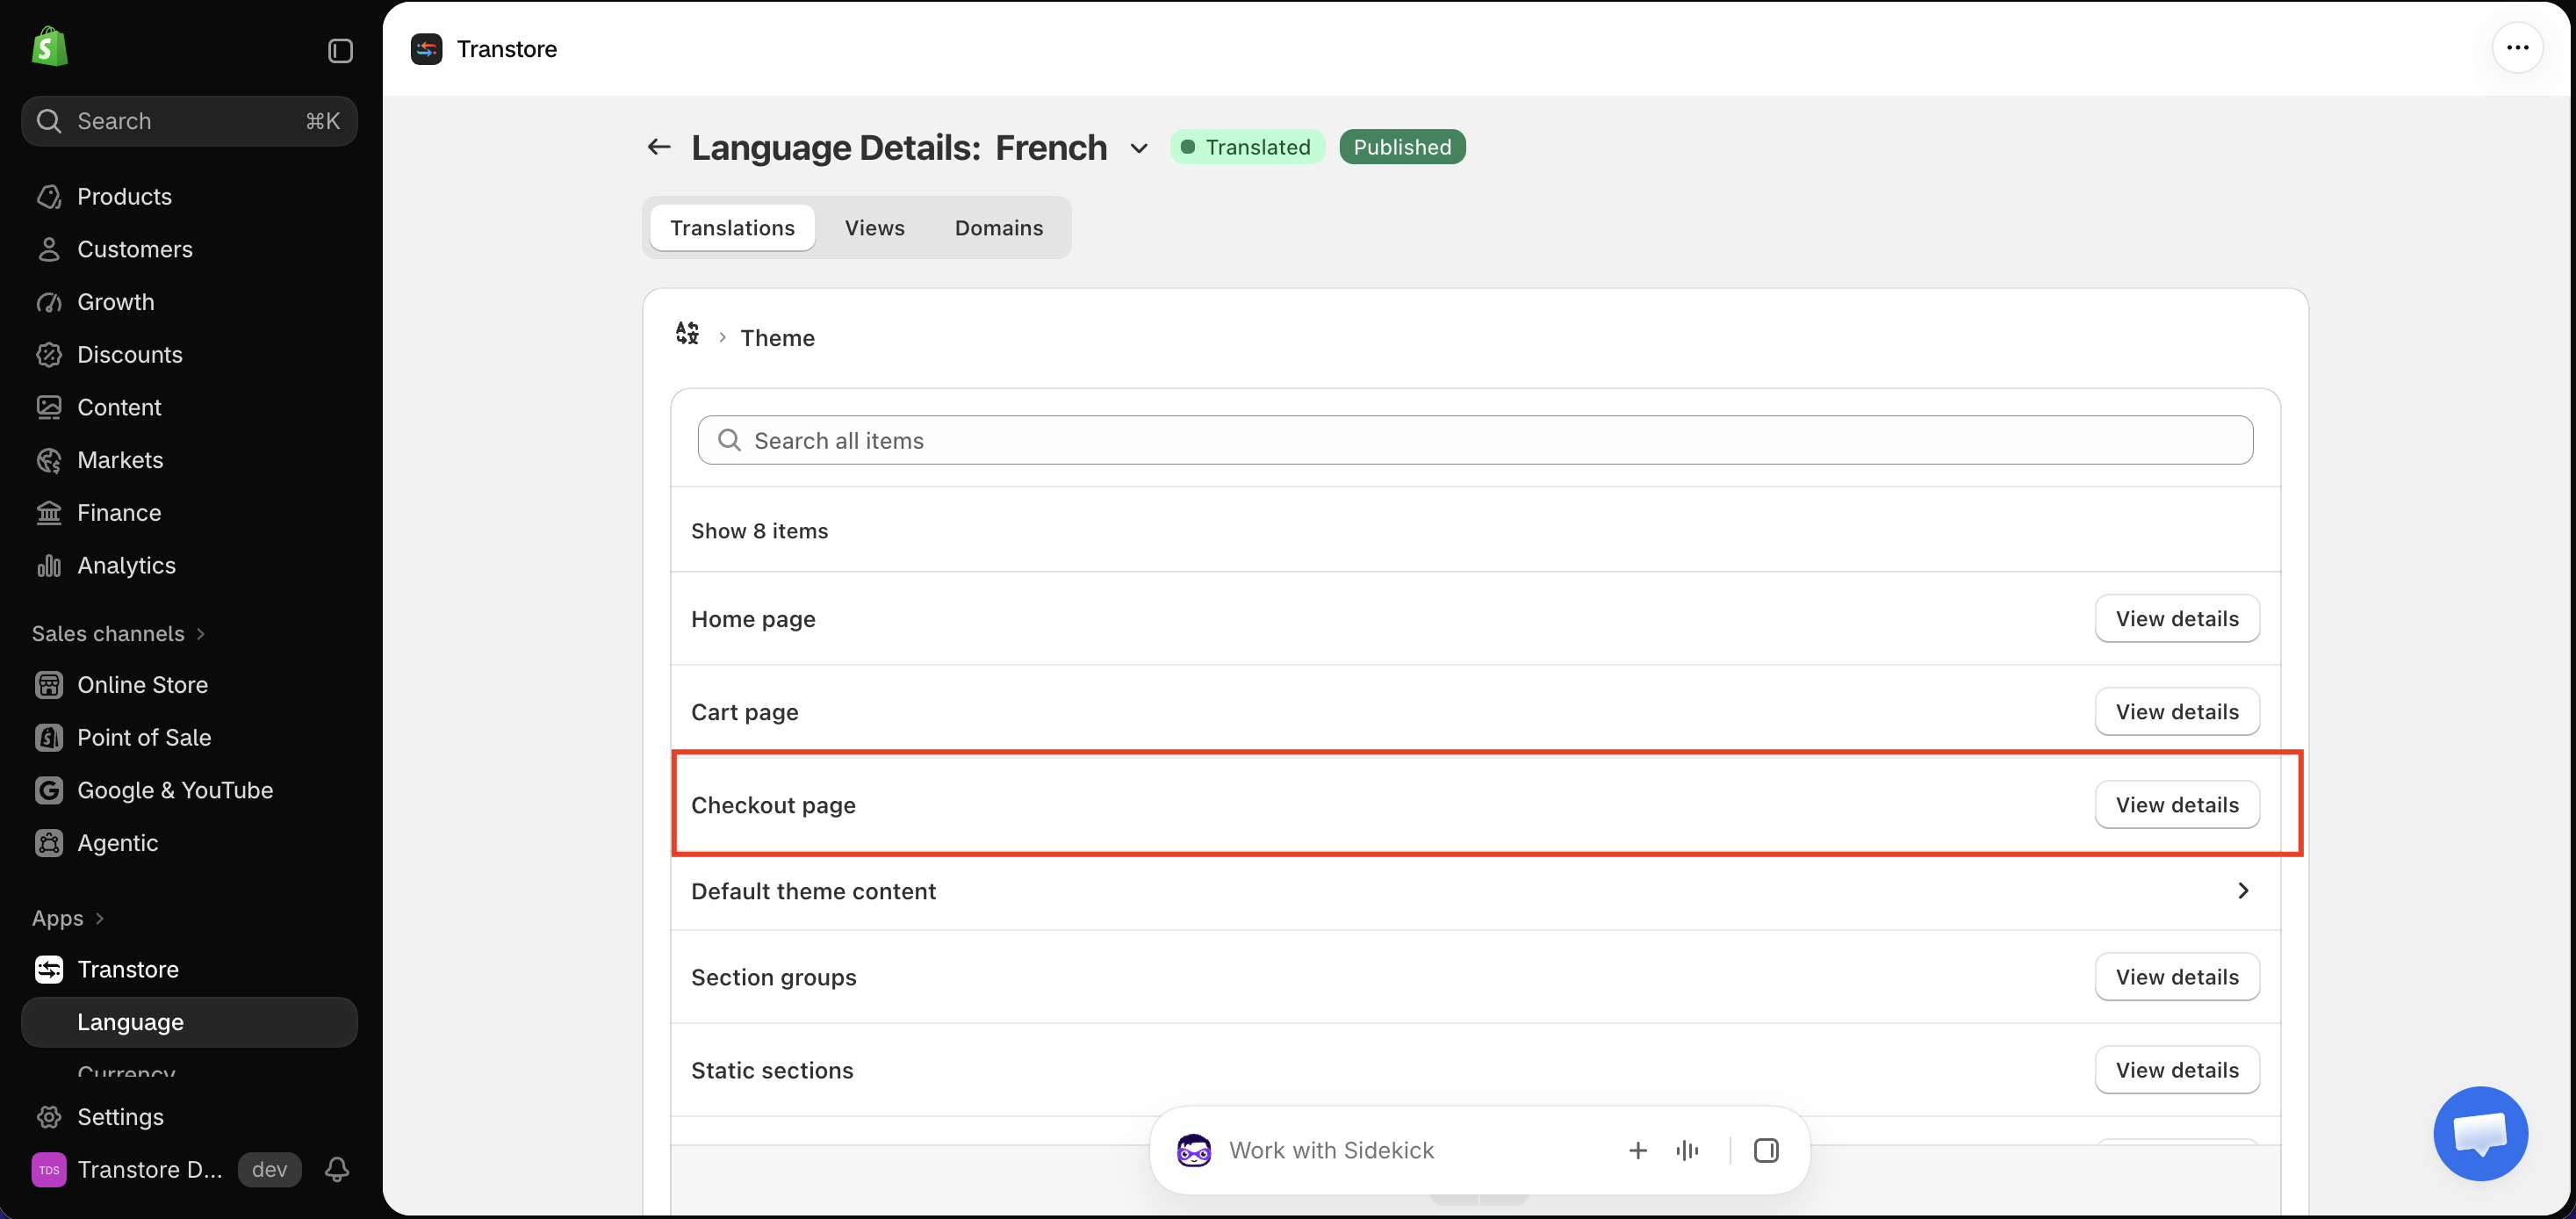Click the translation icon in the breadcrumb
The height and width of the screenshot is (1219, 2576).
pyautogui.click(x=687, y=333)
